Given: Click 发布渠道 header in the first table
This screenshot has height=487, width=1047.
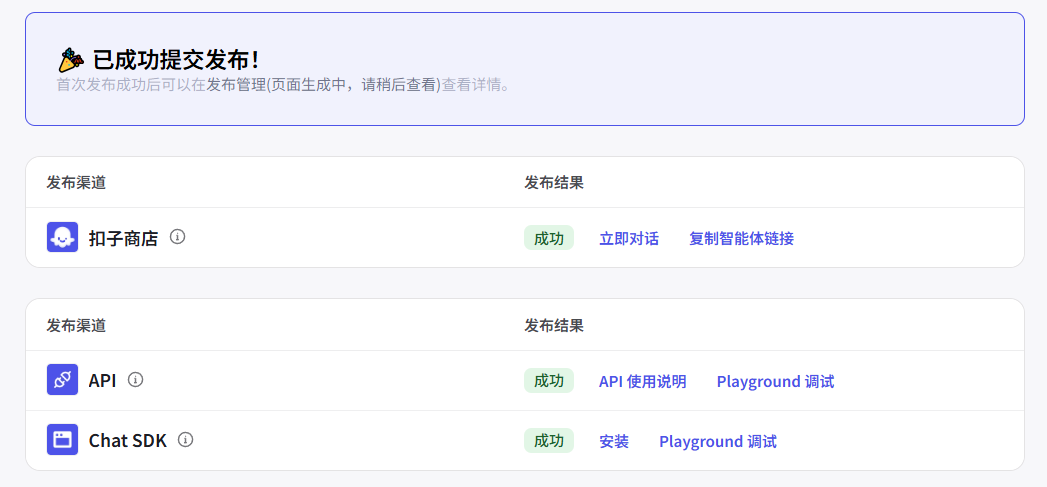Looking at the screenshot, I should [x=76, y=182].
